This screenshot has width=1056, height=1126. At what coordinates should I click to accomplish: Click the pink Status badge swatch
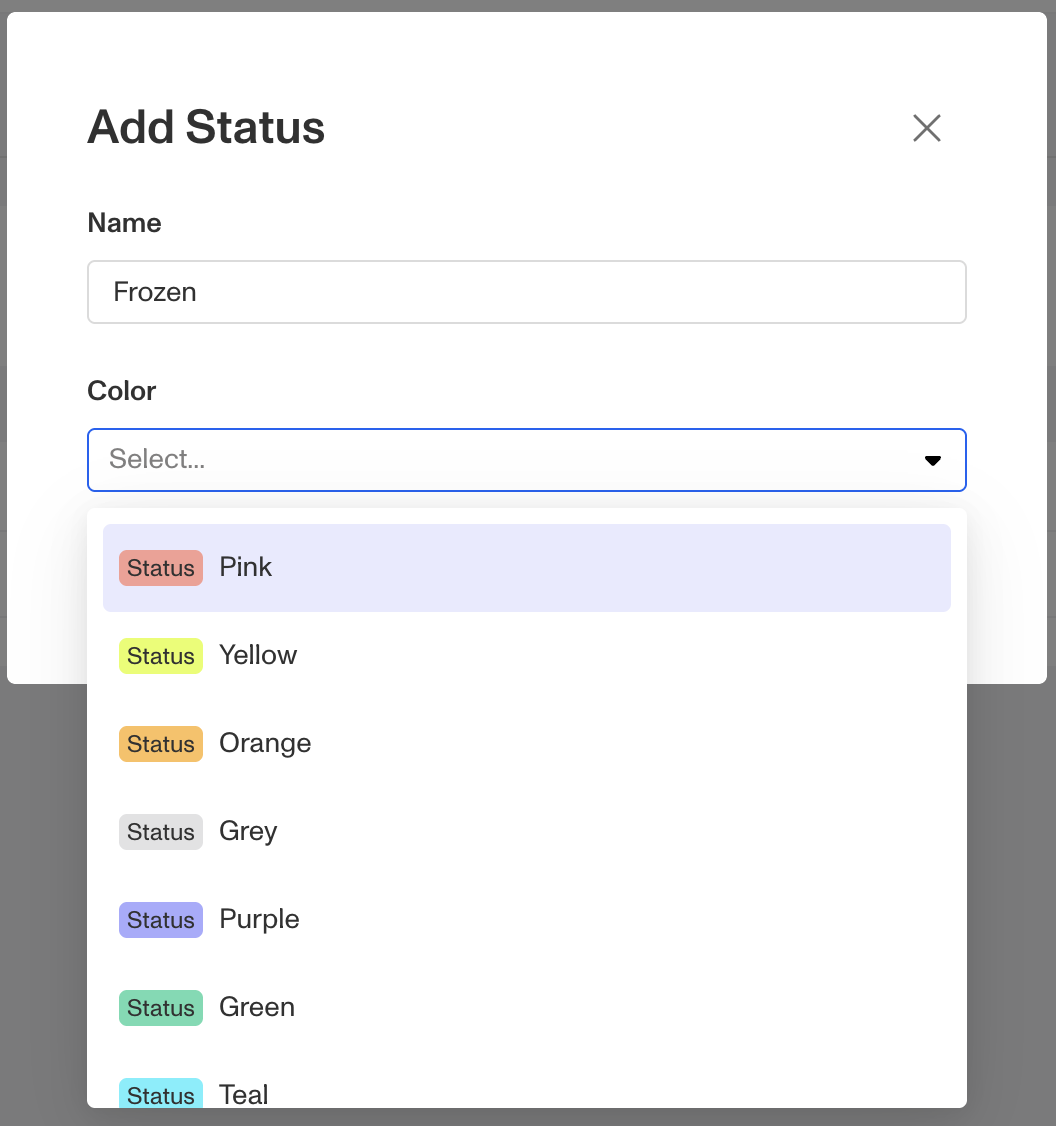click(x=161, y=568)
